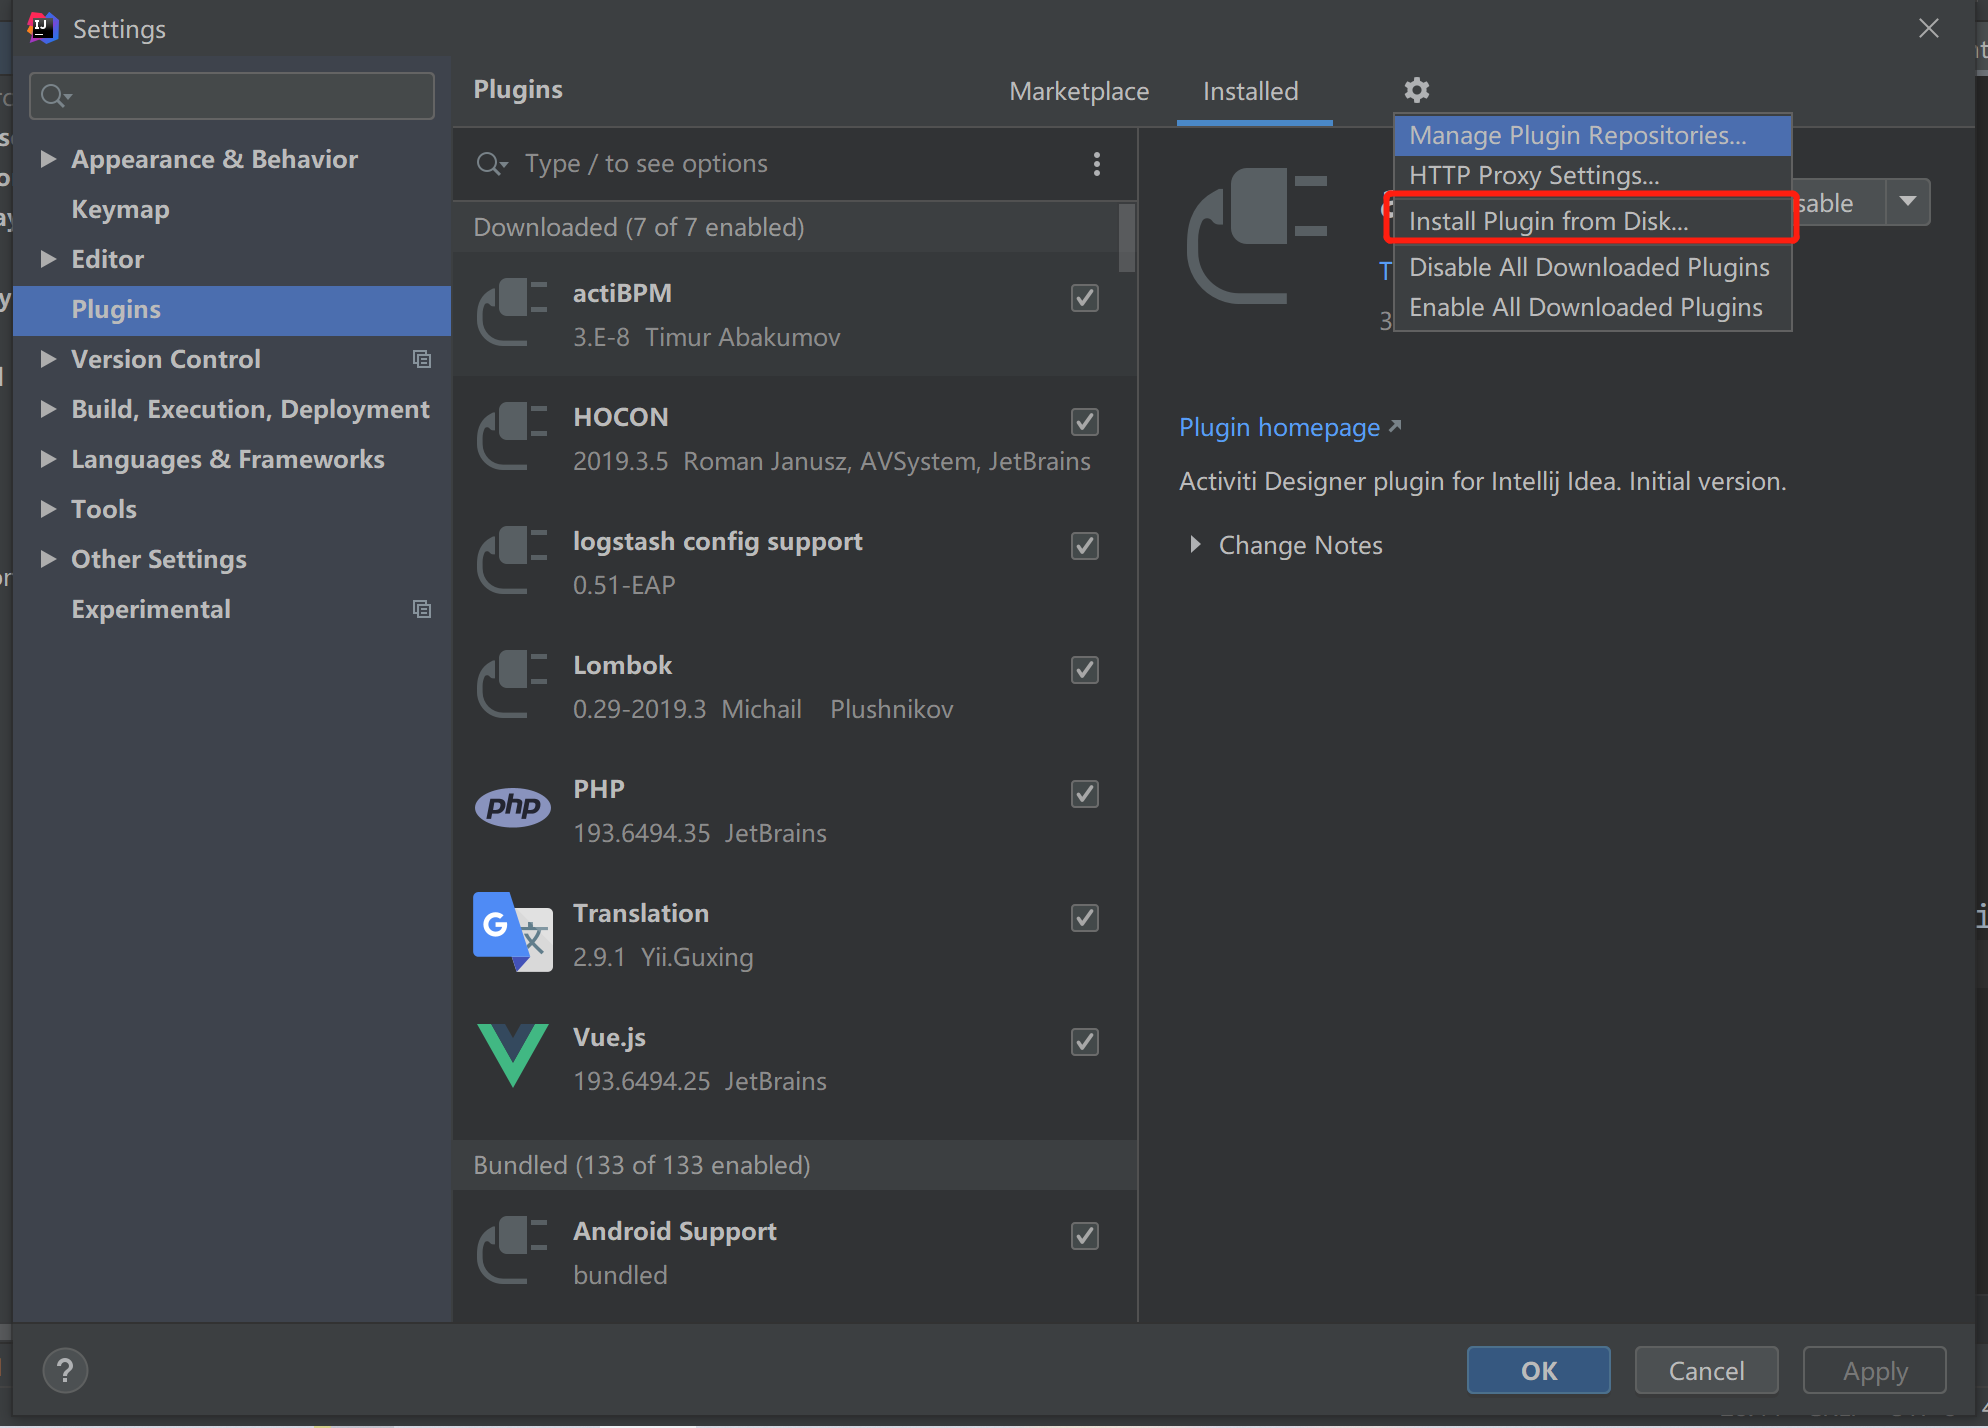Viewport: 1988px width, 1428px height.
Task: Toggle the Android Support plugin checkbox
Action: (1085, 1235)
